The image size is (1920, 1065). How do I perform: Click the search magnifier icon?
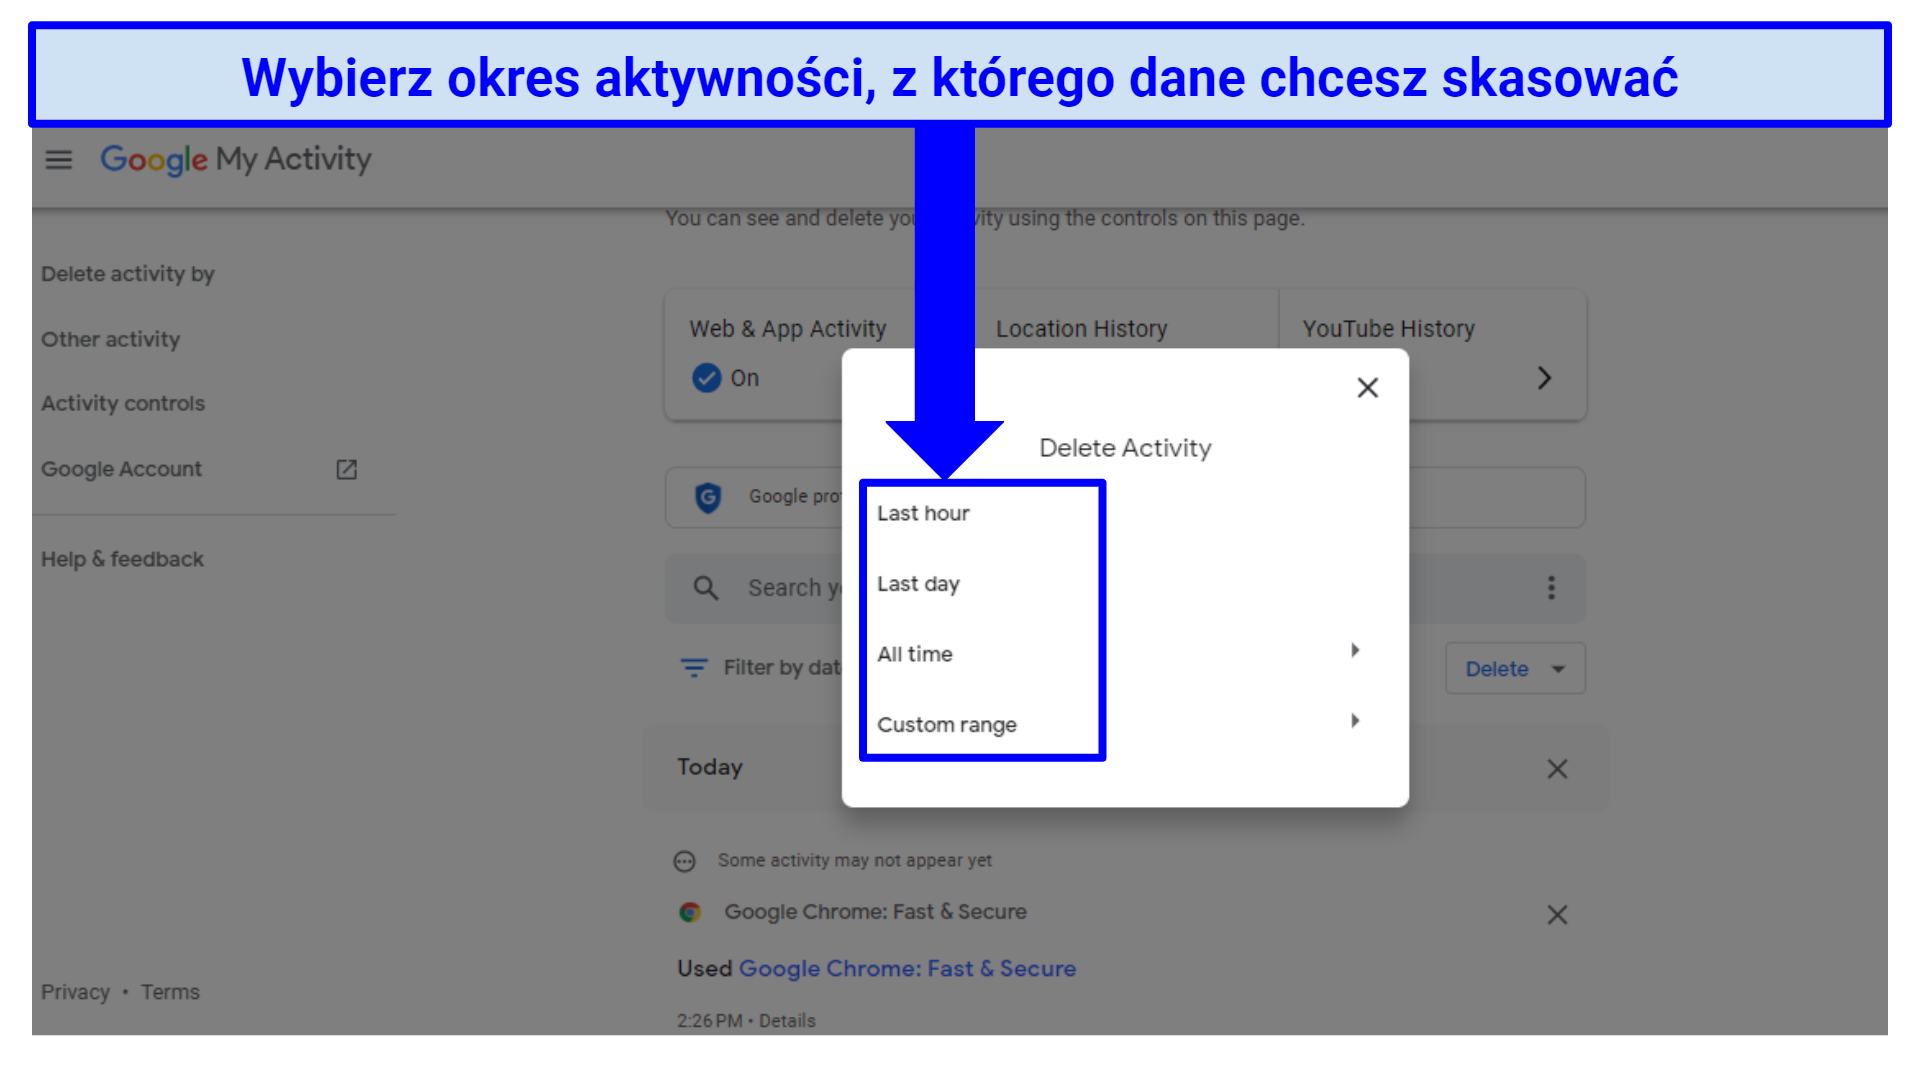point(706,588)
